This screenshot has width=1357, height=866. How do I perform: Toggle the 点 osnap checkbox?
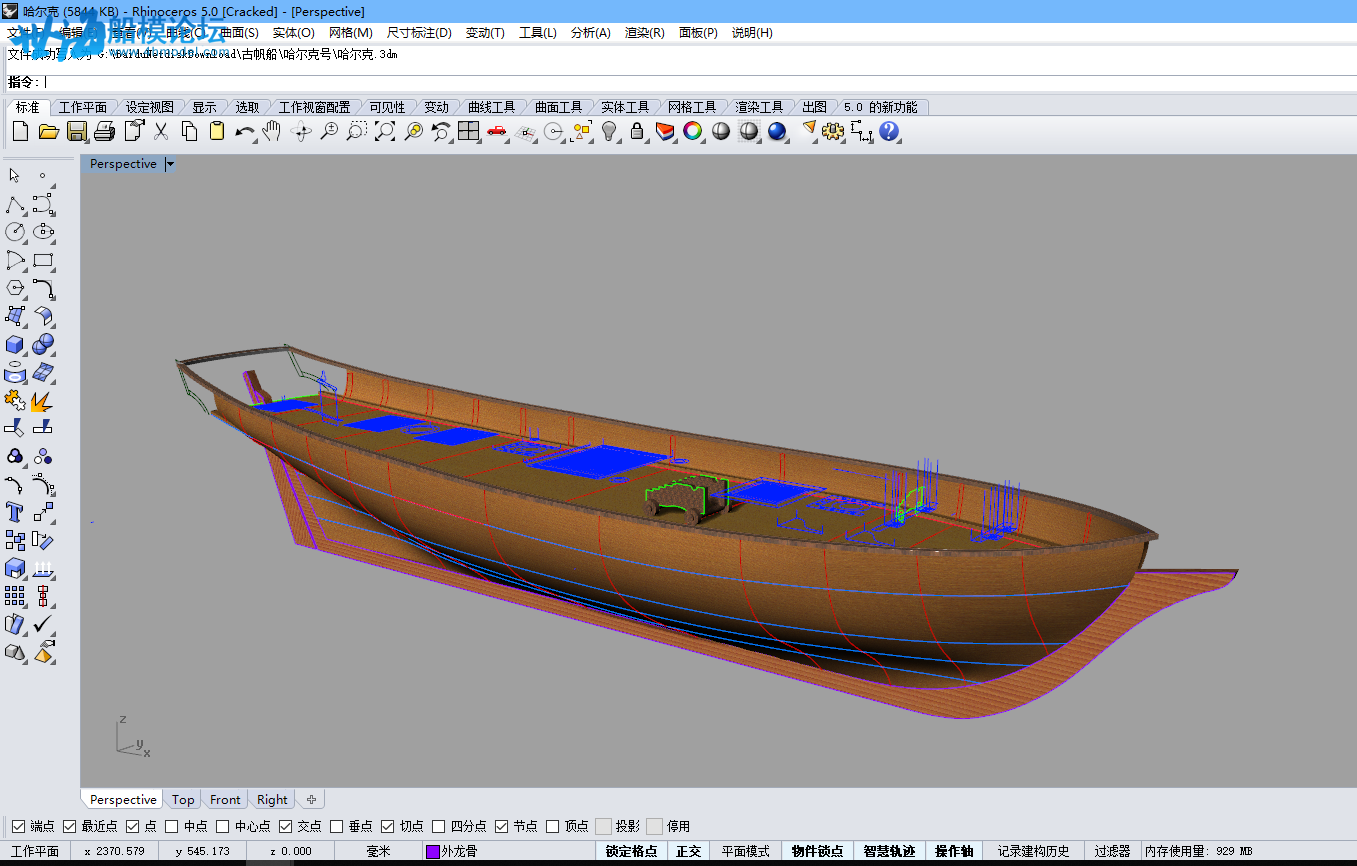[134, 826]
